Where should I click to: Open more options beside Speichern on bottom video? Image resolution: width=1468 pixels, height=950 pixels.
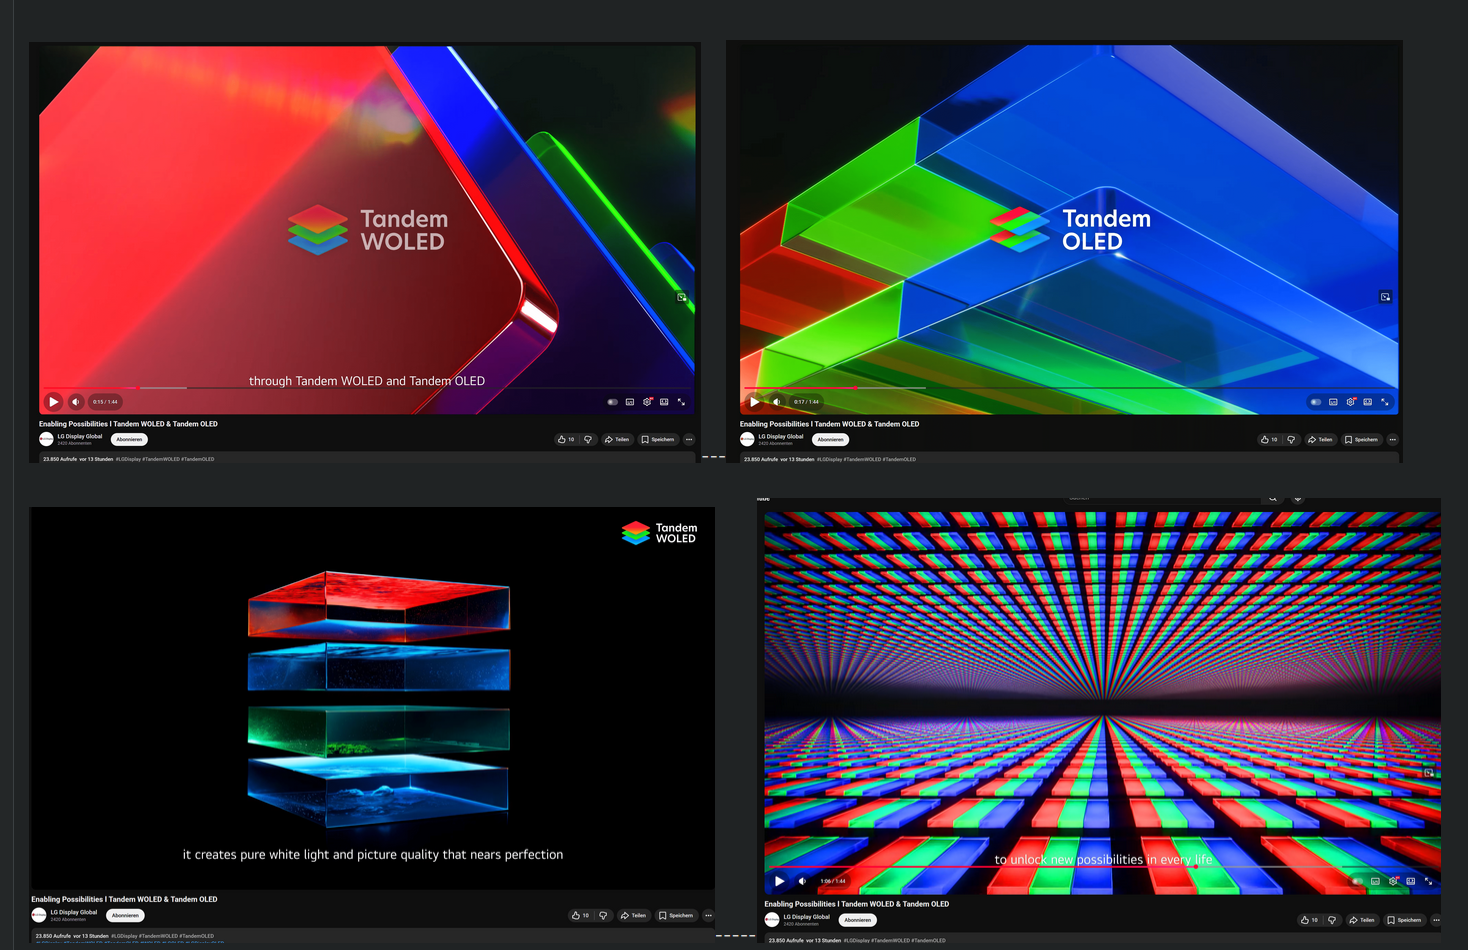coord(708,915)
